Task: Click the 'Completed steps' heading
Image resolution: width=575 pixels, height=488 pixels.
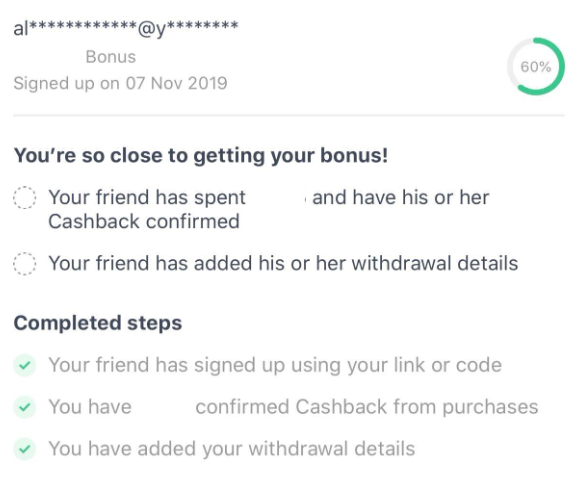Action: (x=98, y=323)
